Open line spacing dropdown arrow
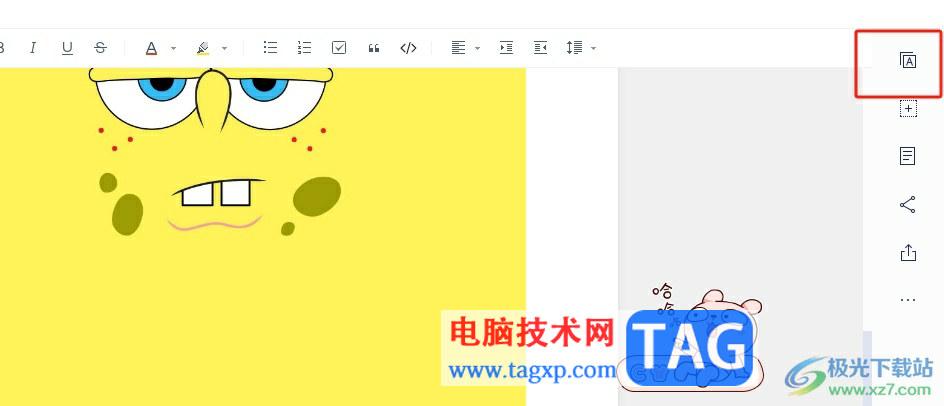The height and width of the screenshot is (406, 944). point(593,48)
